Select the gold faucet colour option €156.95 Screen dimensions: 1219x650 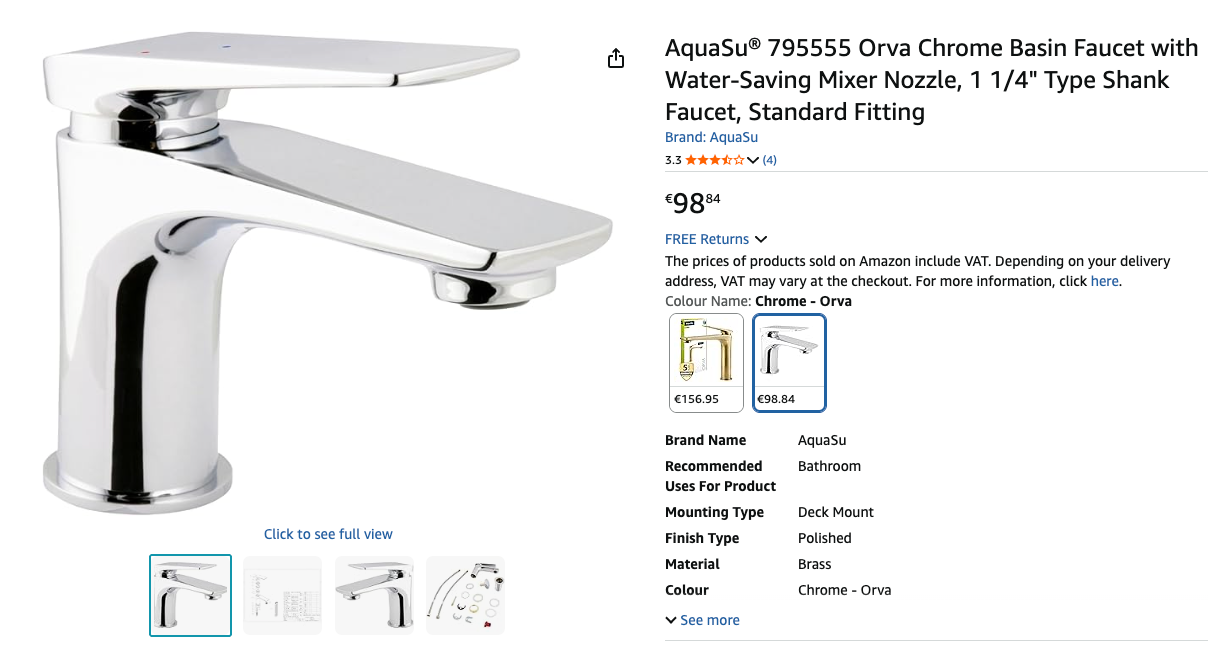(x=706, y=362)
